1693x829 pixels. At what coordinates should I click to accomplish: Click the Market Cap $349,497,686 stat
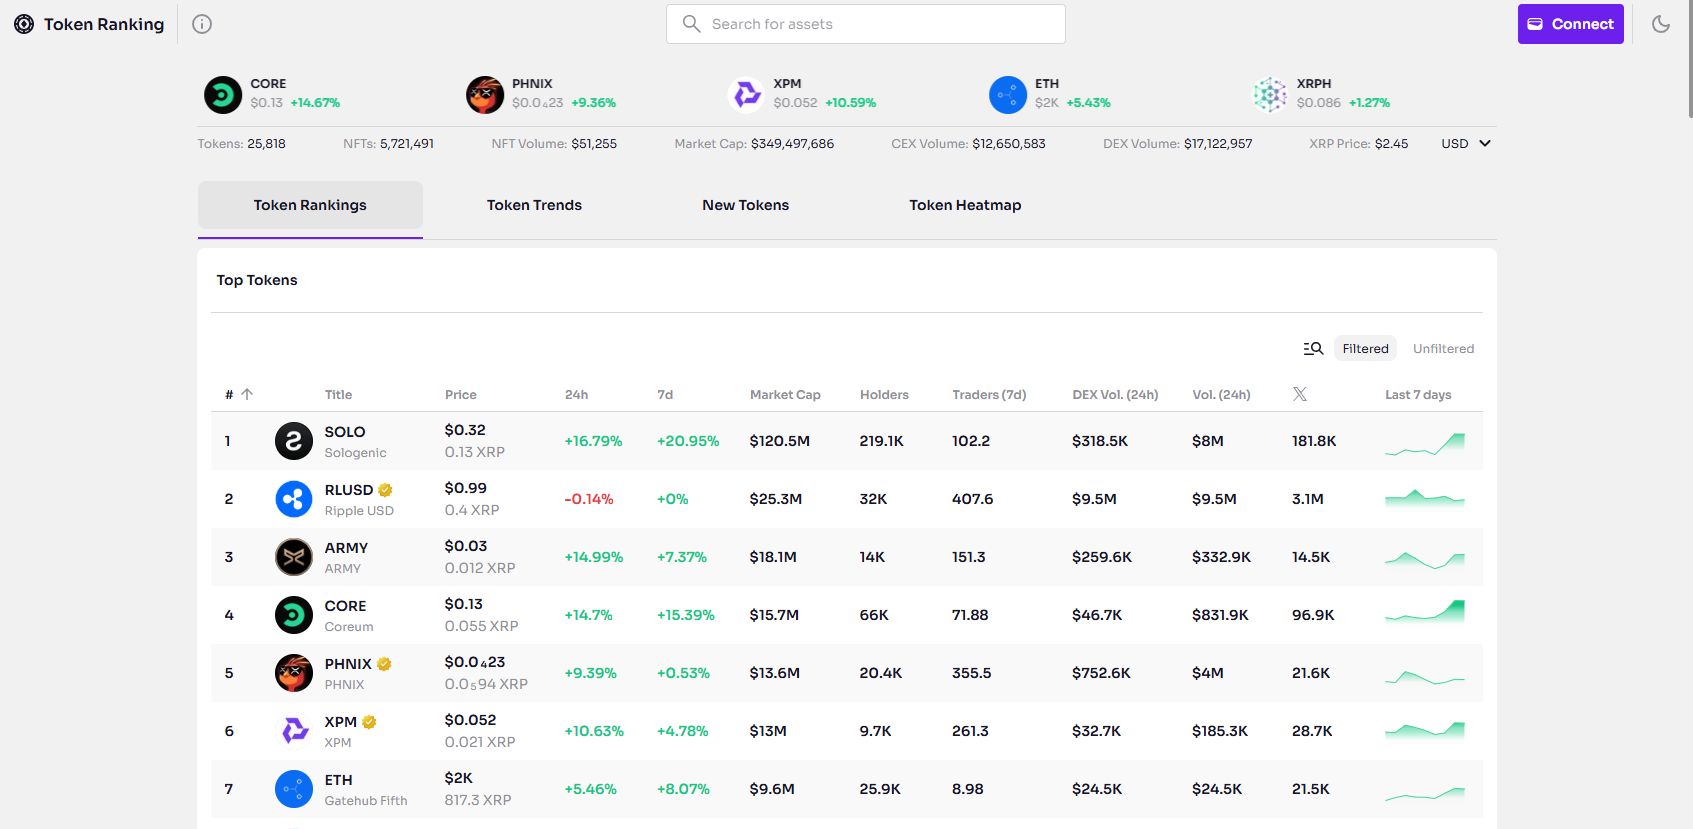pos(754,144)
